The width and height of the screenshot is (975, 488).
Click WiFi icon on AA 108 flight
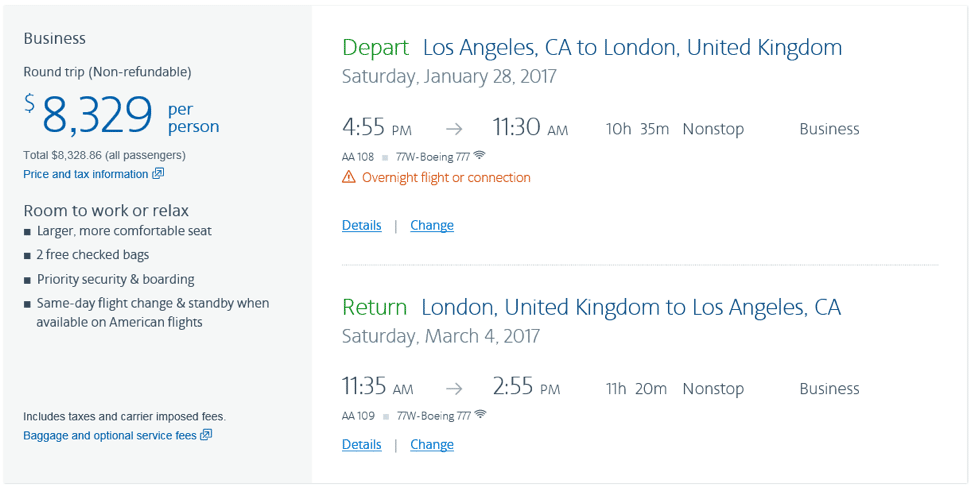479,156
